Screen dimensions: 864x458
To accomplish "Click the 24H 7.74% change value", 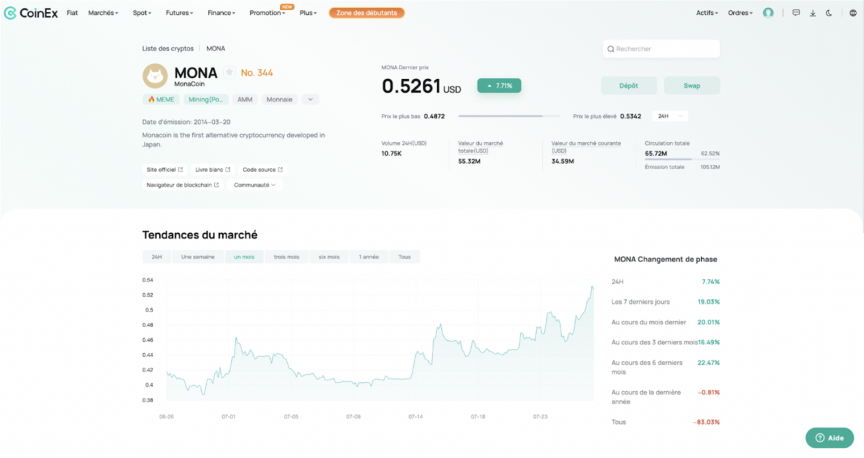I will coord(711,282).
